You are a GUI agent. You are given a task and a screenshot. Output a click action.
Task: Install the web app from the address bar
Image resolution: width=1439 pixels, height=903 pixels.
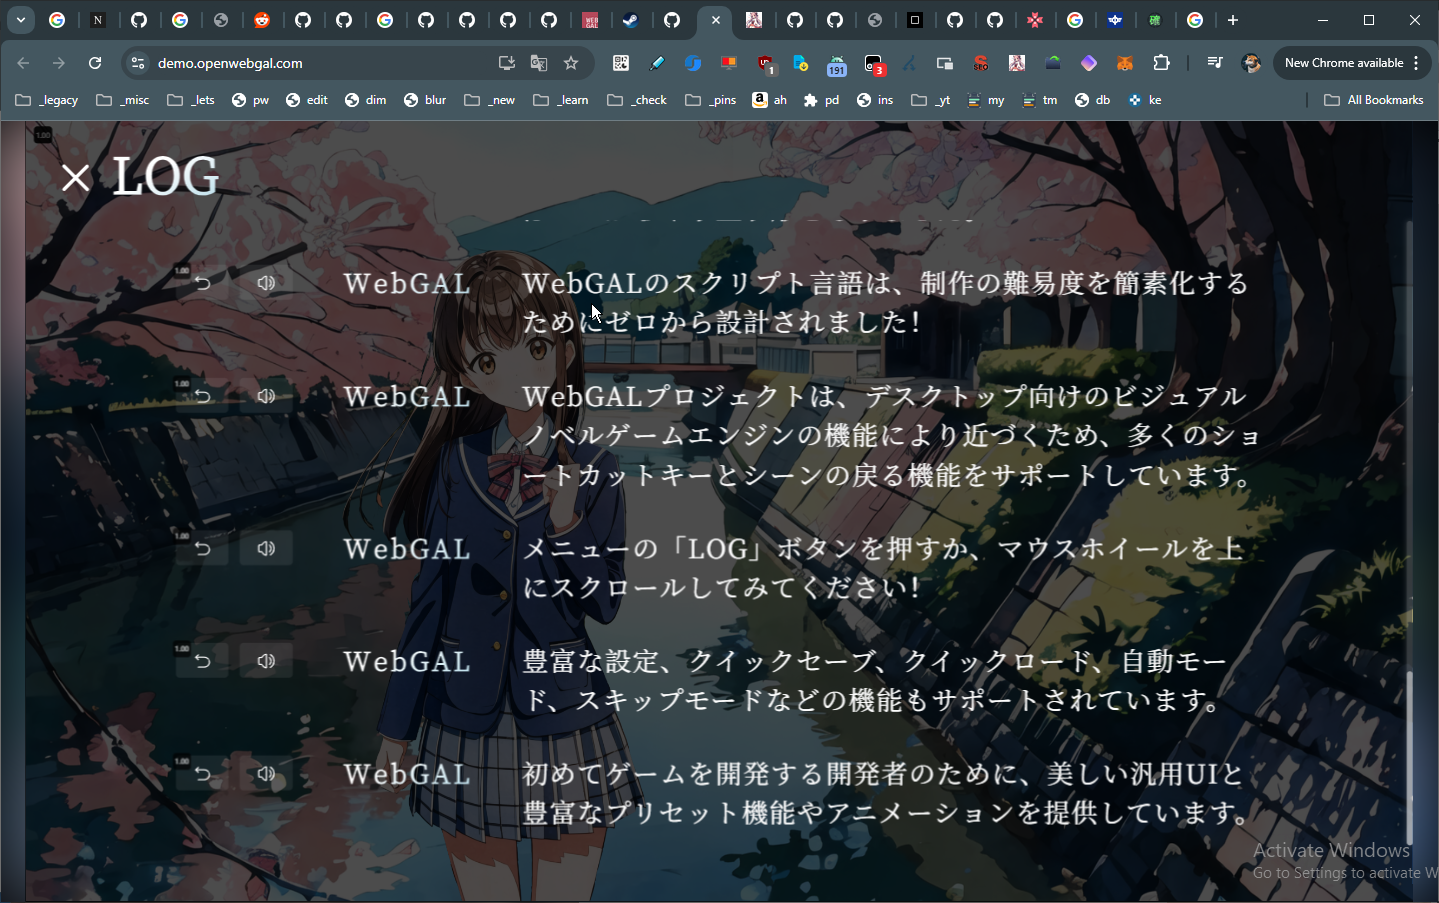pos(507,63)
